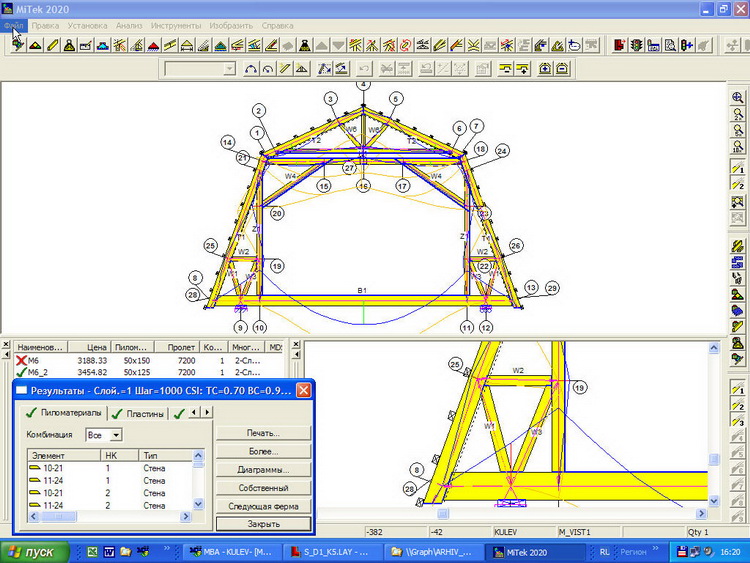This screenshot has height=563, width=750.
Task: Switch to the Пластины tab
Action: (x=138, y=414)
